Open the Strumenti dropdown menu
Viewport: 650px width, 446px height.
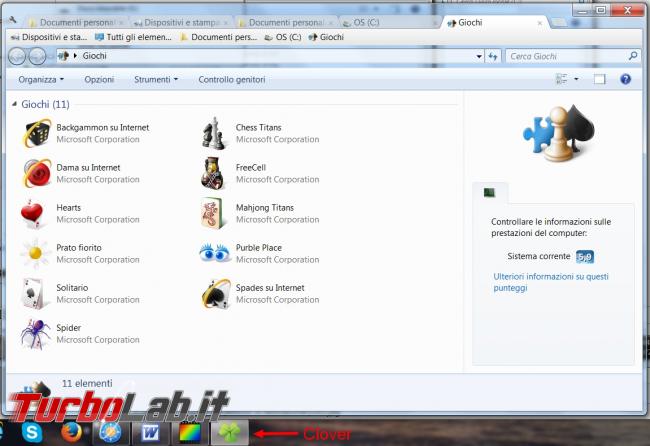click(156, 79)
